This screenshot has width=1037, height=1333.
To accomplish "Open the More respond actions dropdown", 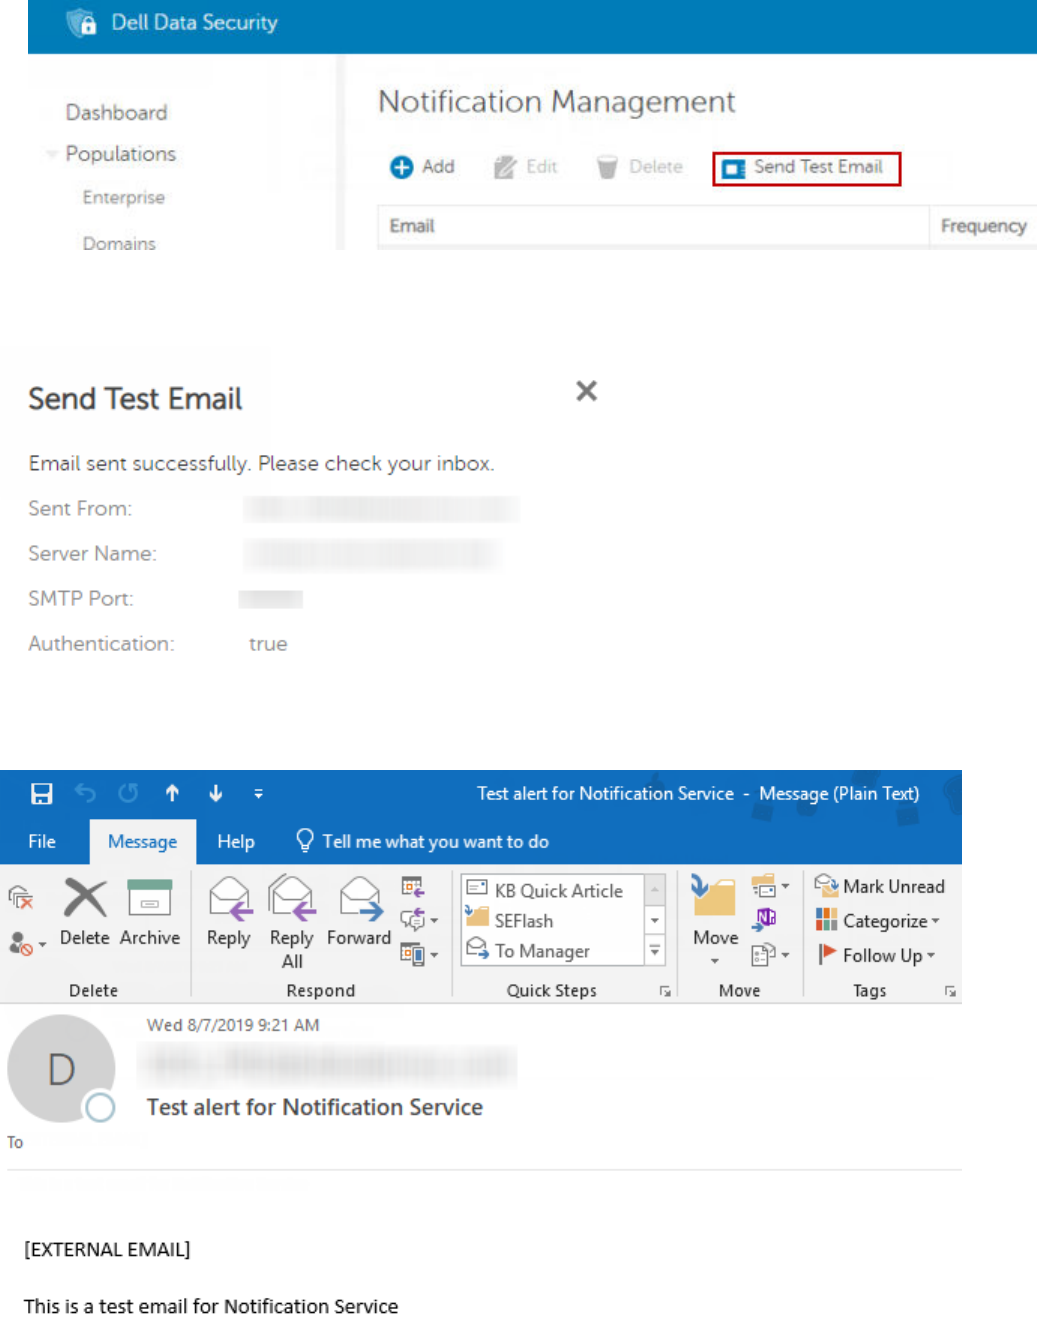I will tap(419, 954).
